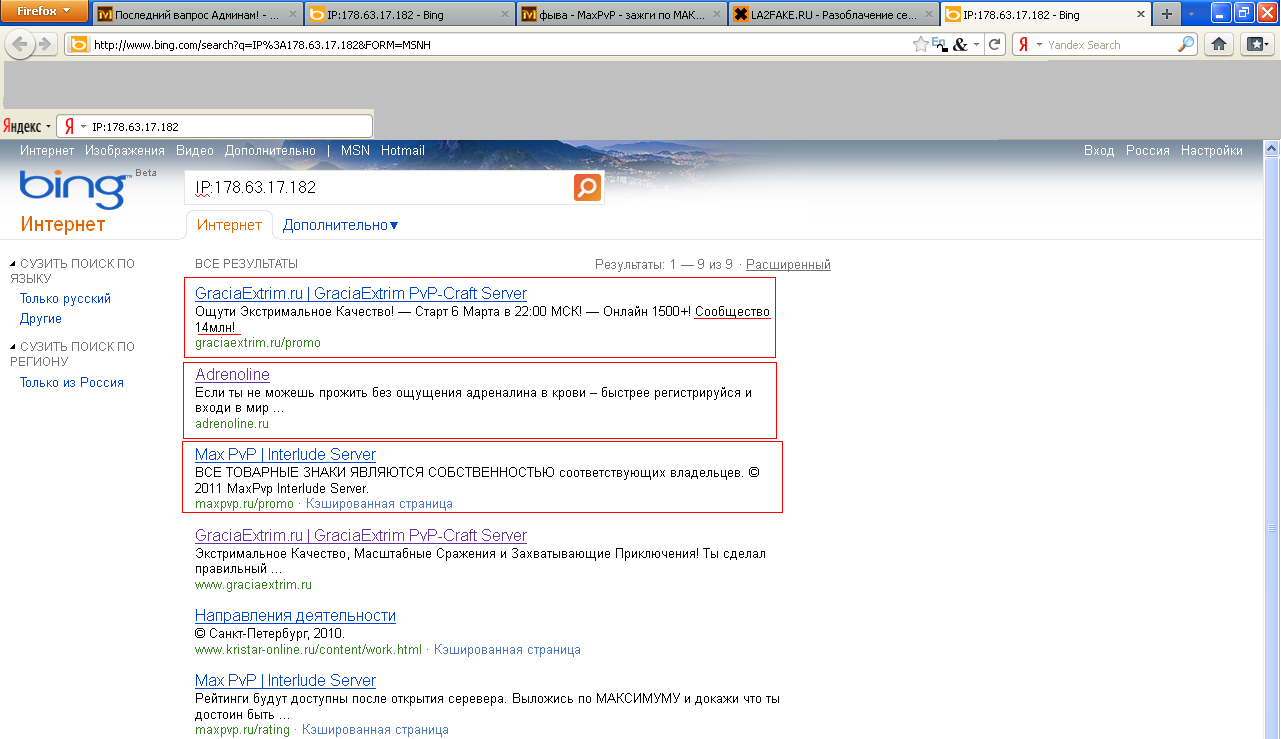Select the Интернет tab under the search box
The height and width of the screenshot is (739, 1281).
tap(229, 225)
